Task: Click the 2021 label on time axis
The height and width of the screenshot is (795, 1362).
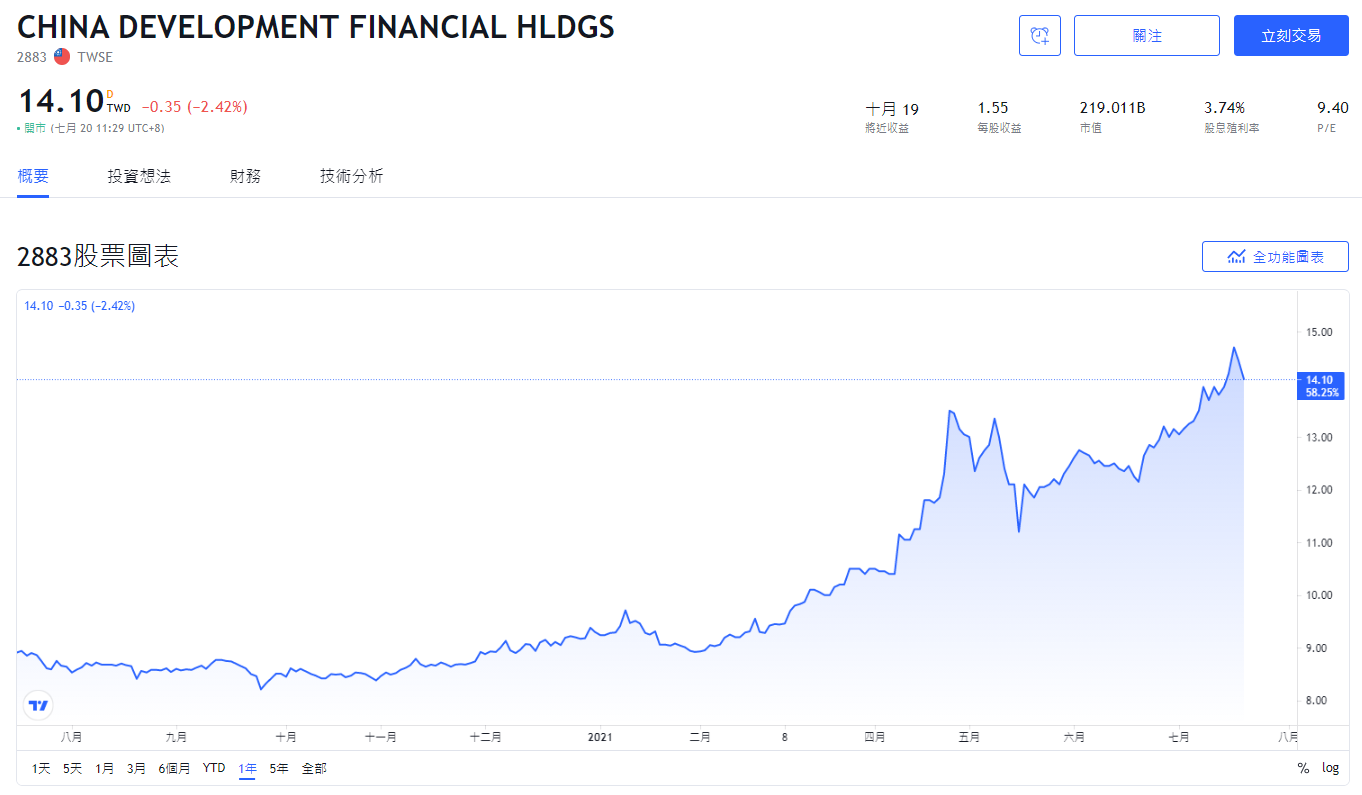Action: click(x=600, y=737)
